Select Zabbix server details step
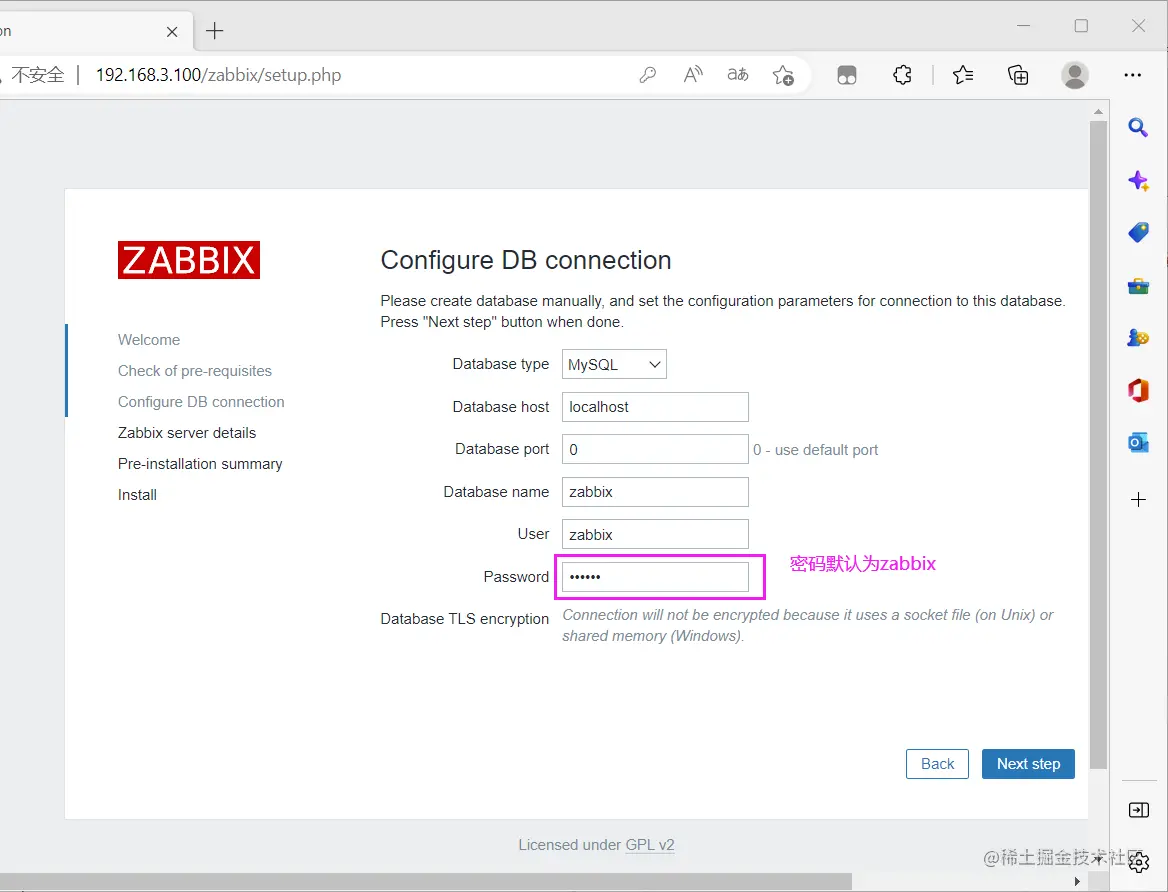This screenshot has height=892, width=1168. (187, 433)
